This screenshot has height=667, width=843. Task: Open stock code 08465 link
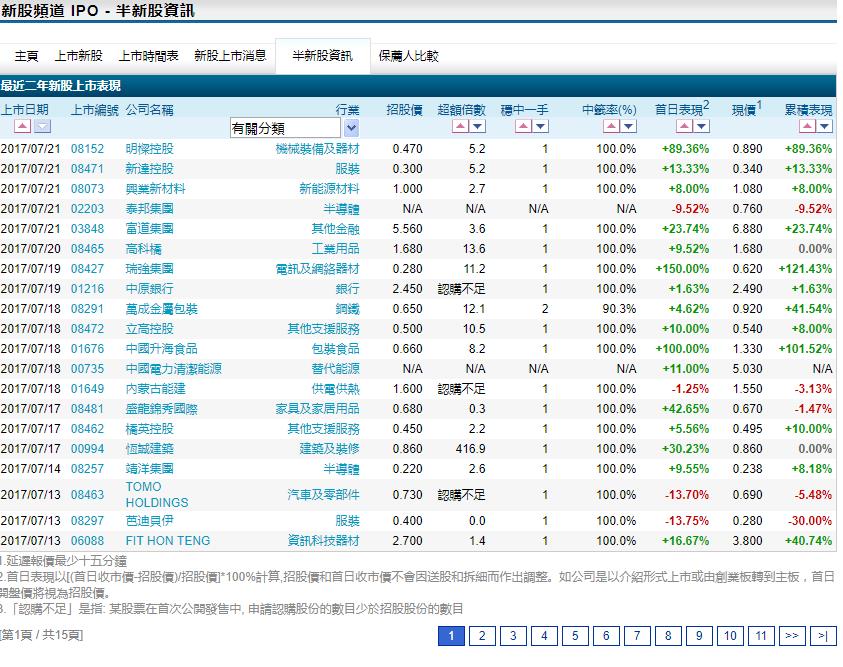pyautogui.click(x=87, y=249)
